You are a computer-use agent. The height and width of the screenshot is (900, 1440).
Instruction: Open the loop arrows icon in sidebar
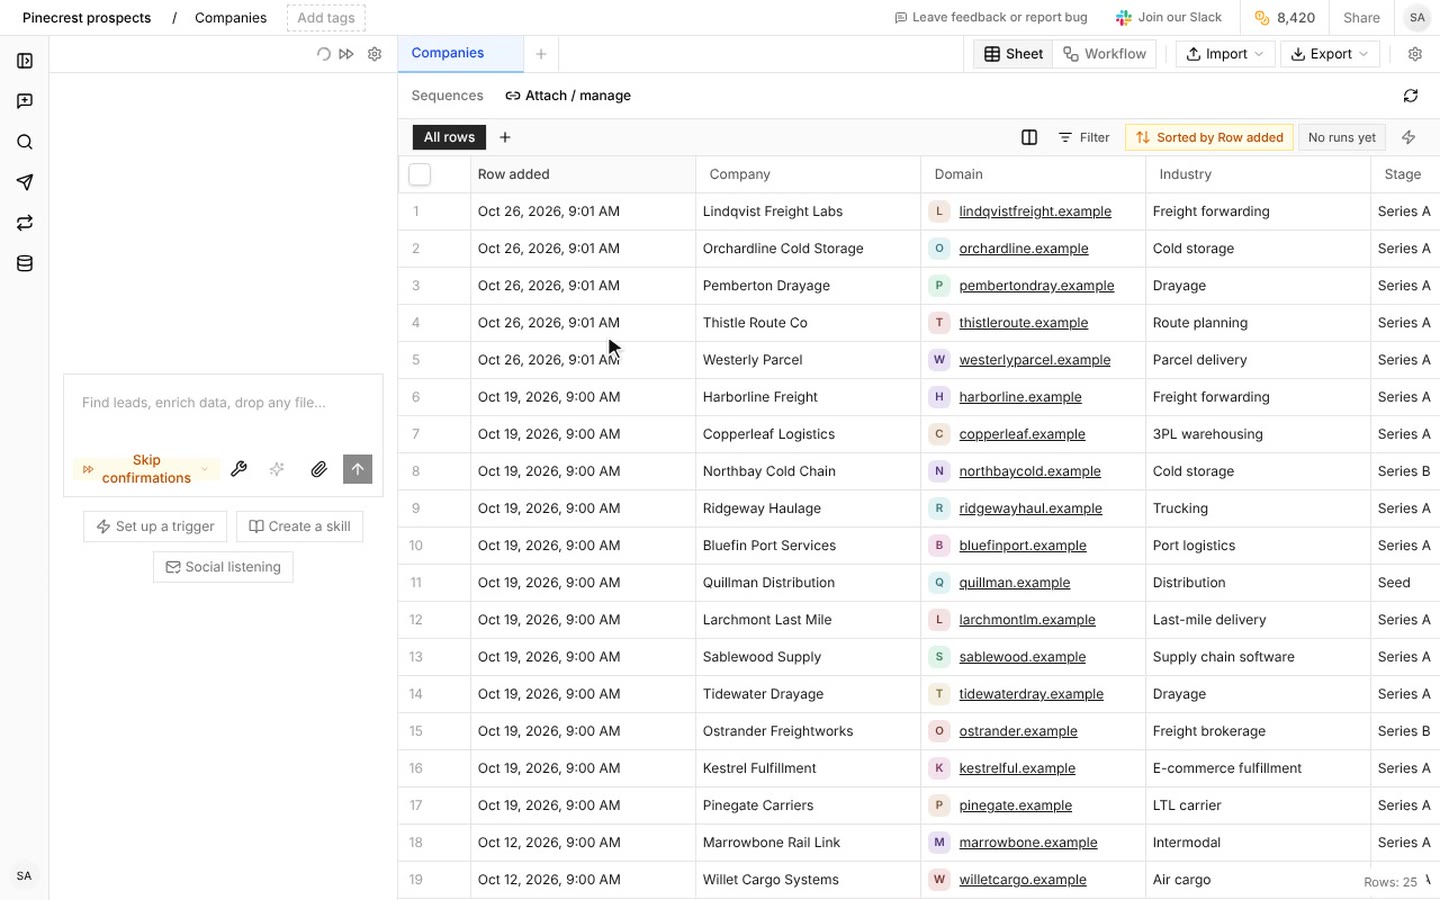(x=25, y=223)
